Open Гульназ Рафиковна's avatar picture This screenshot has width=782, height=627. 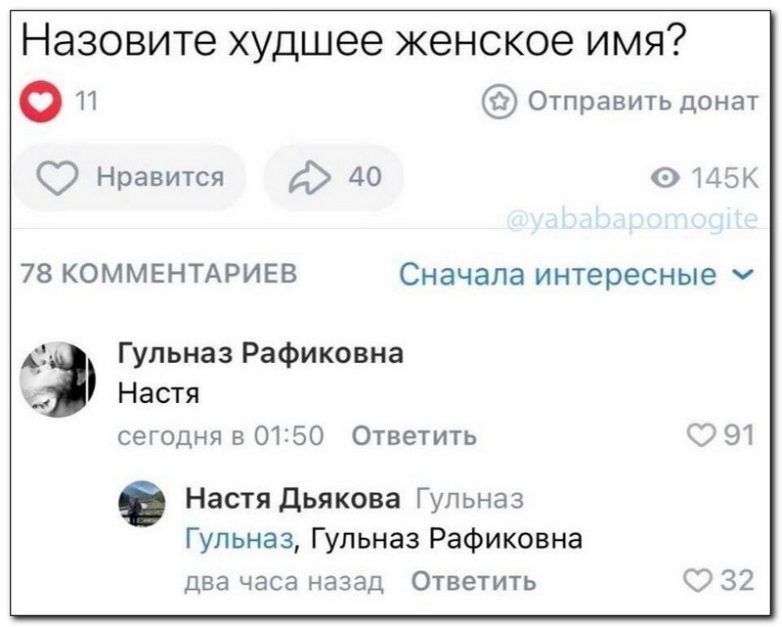[57, 379]
